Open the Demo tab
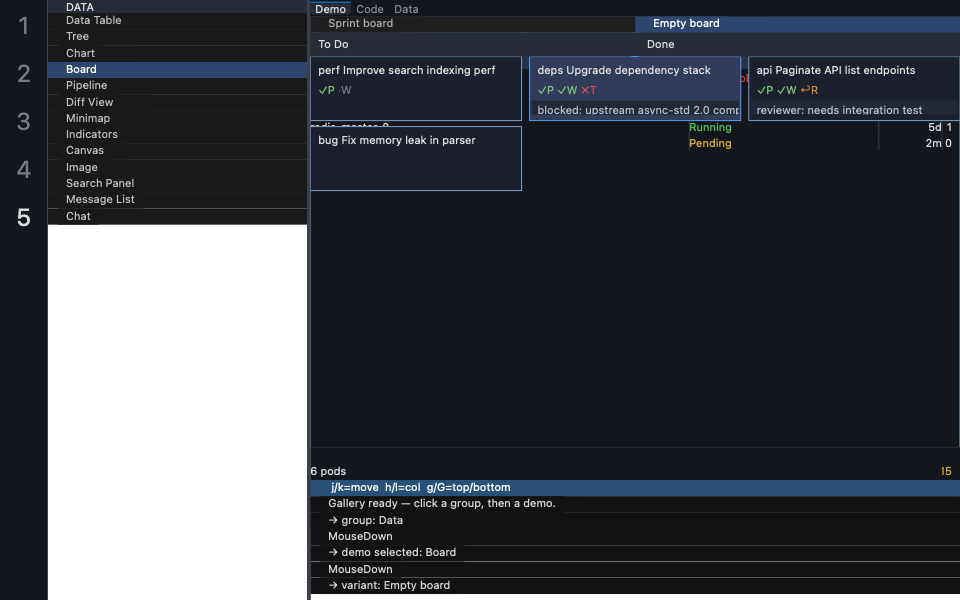 pyautogui.click(x=331, y=9)
